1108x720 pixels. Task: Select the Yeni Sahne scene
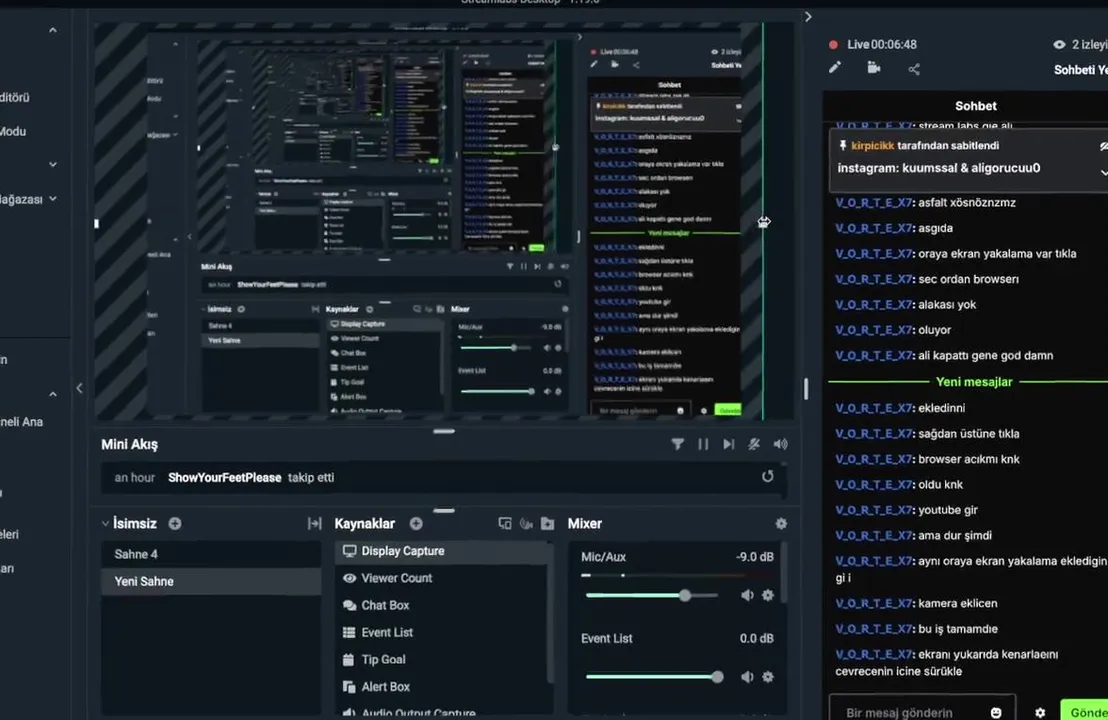211,582
